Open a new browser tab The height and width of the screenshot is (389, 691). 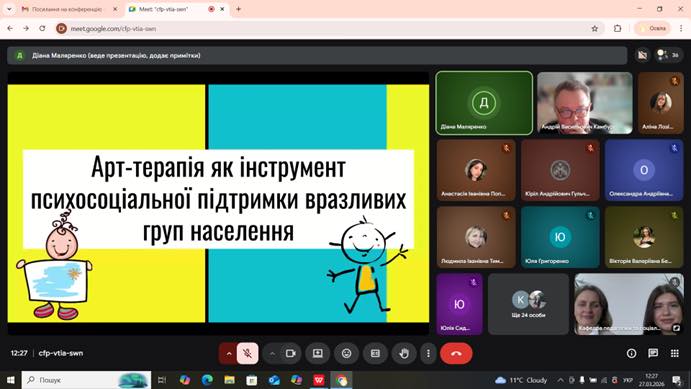[238, 9]
